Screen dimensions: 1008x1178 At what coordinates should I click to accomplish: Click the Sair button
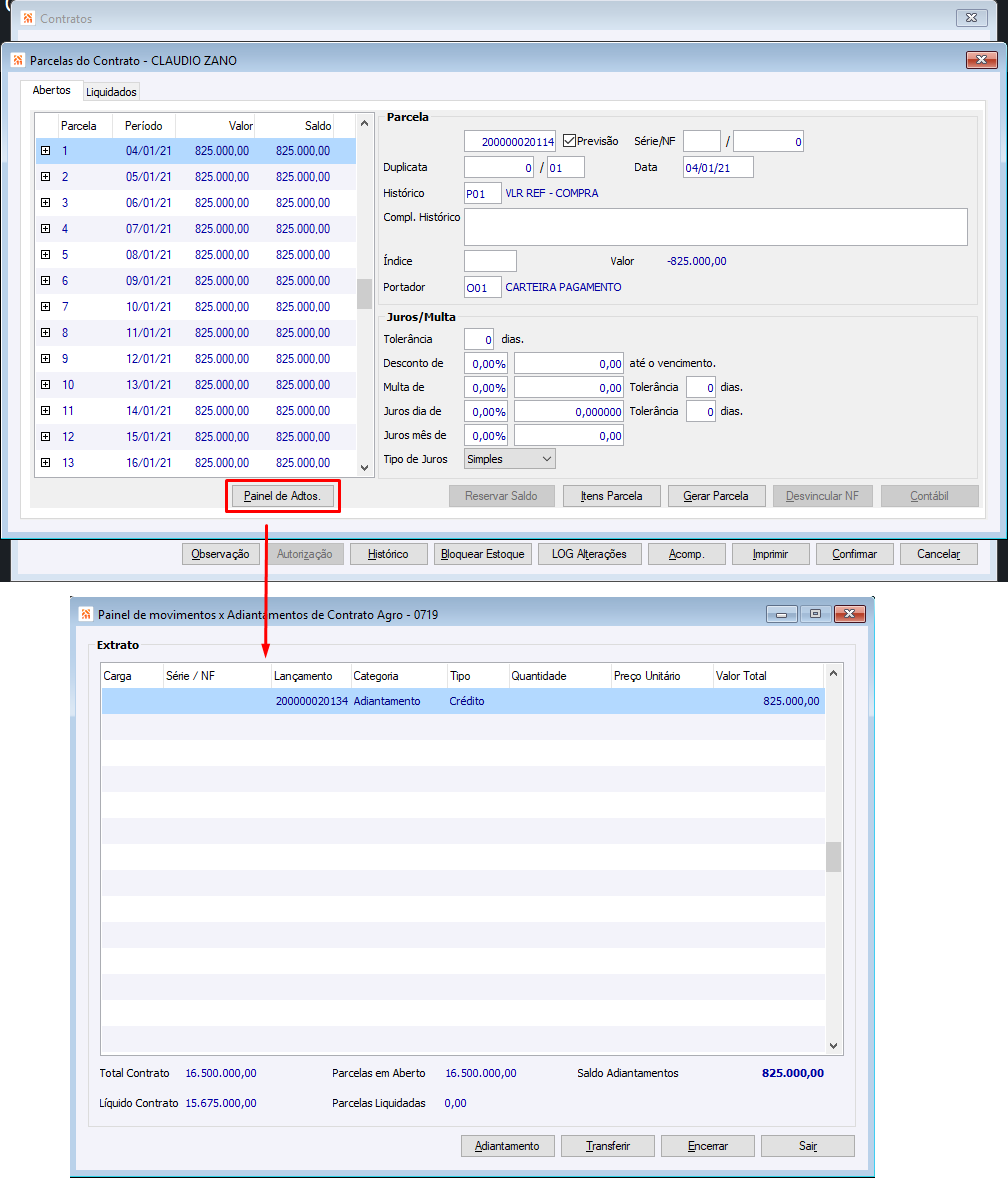pyautogui.click(x=807, y=1146)
